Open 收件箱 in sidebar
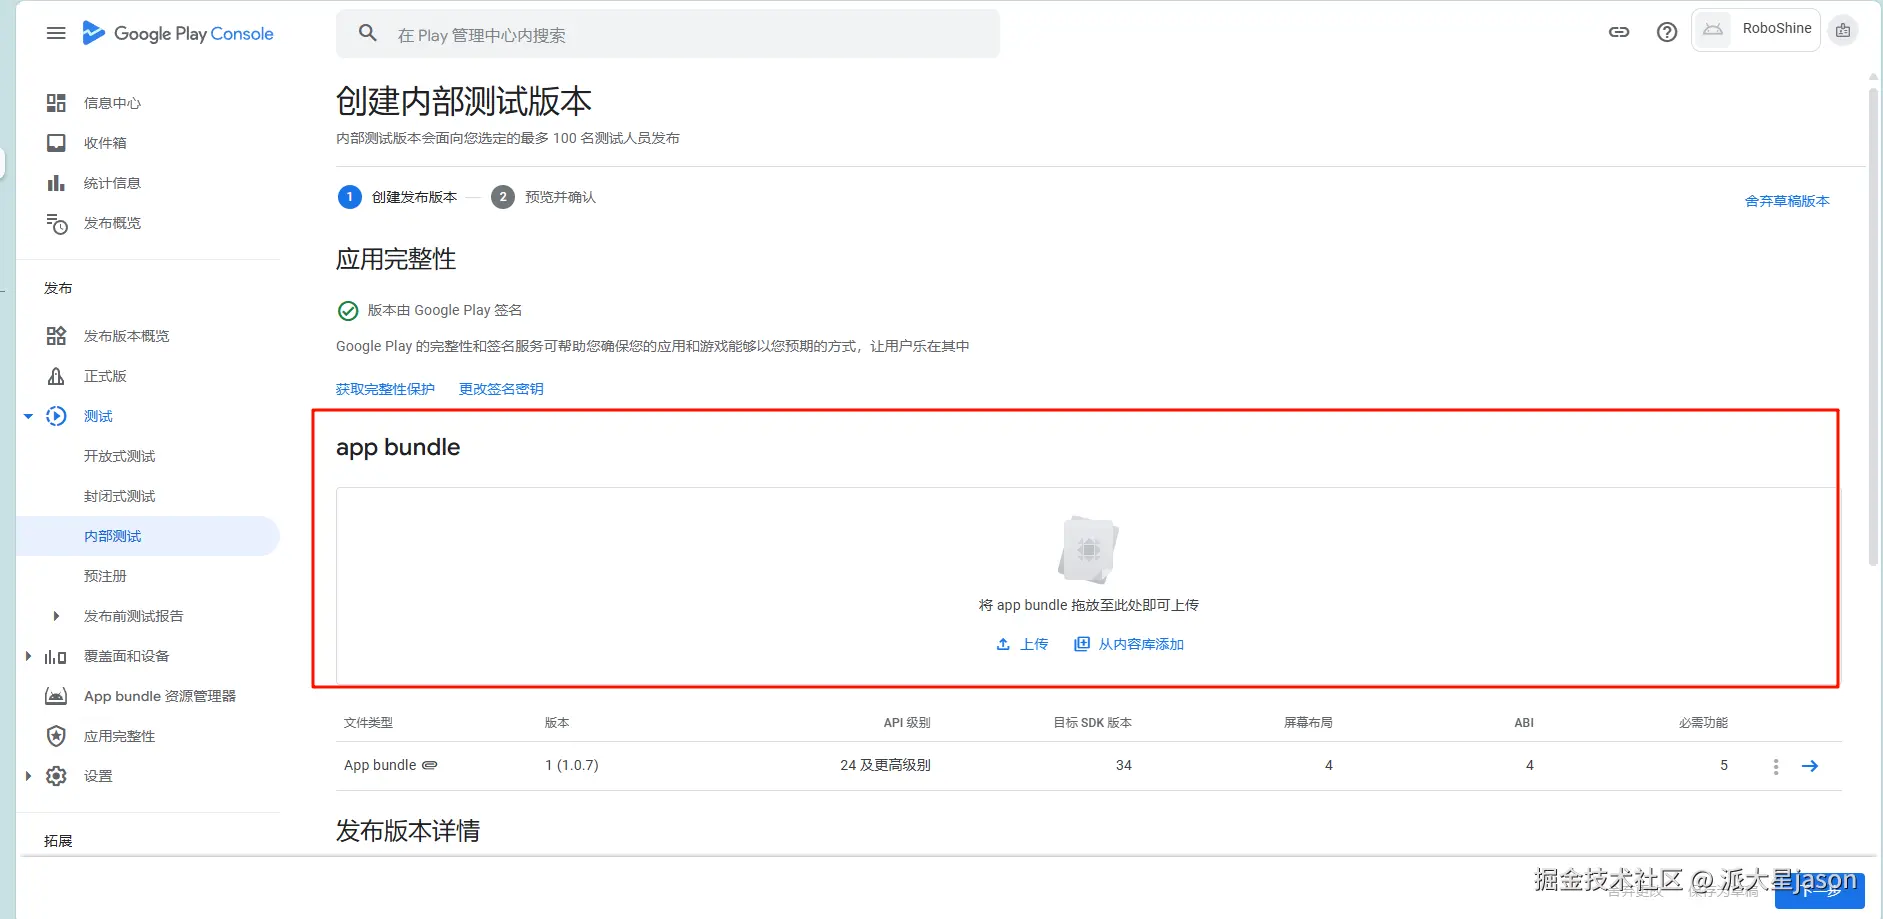 (105, 143)
